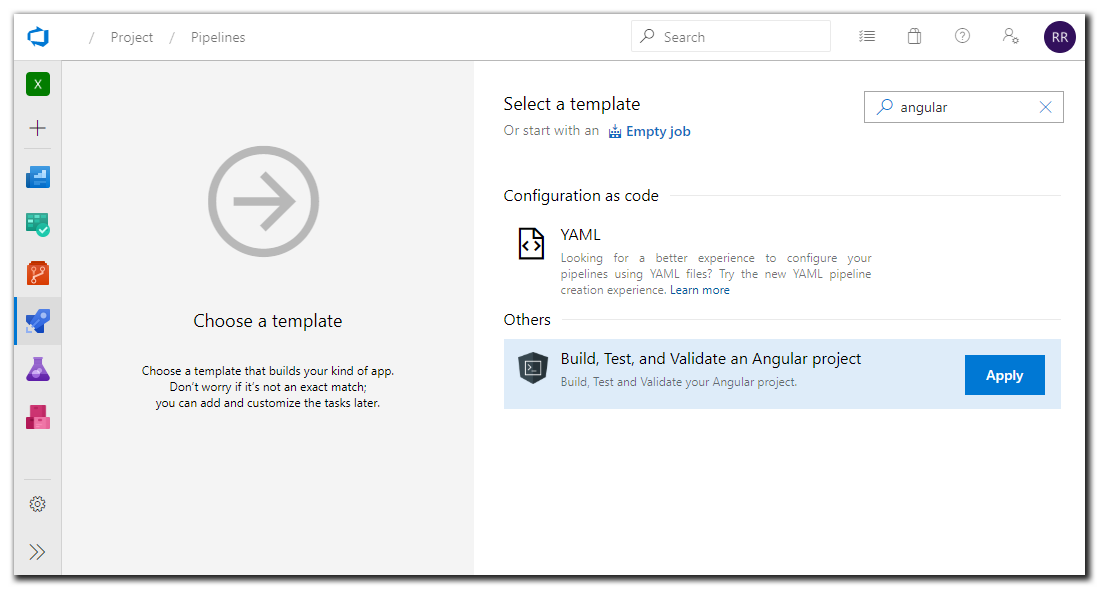Click the large circled arrow graphic
The image size is (1104, 594).
(x=263, y=201)
